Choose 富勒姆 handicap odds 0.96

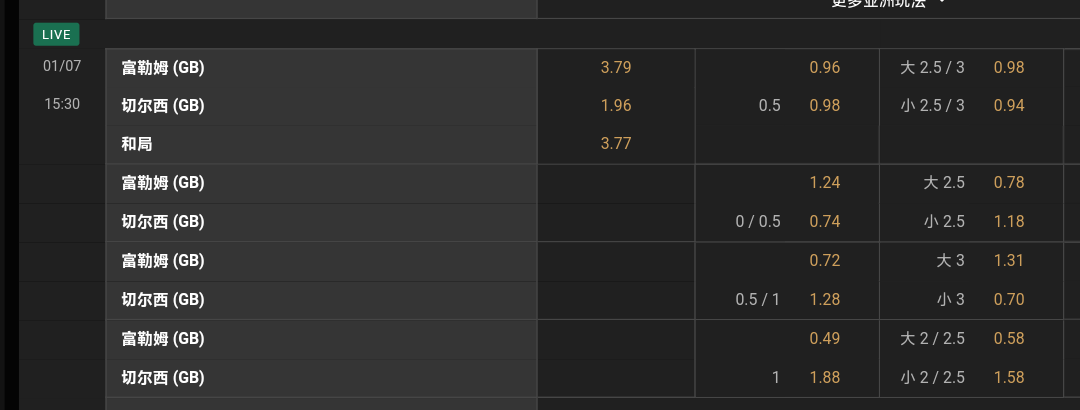point(824,68)
